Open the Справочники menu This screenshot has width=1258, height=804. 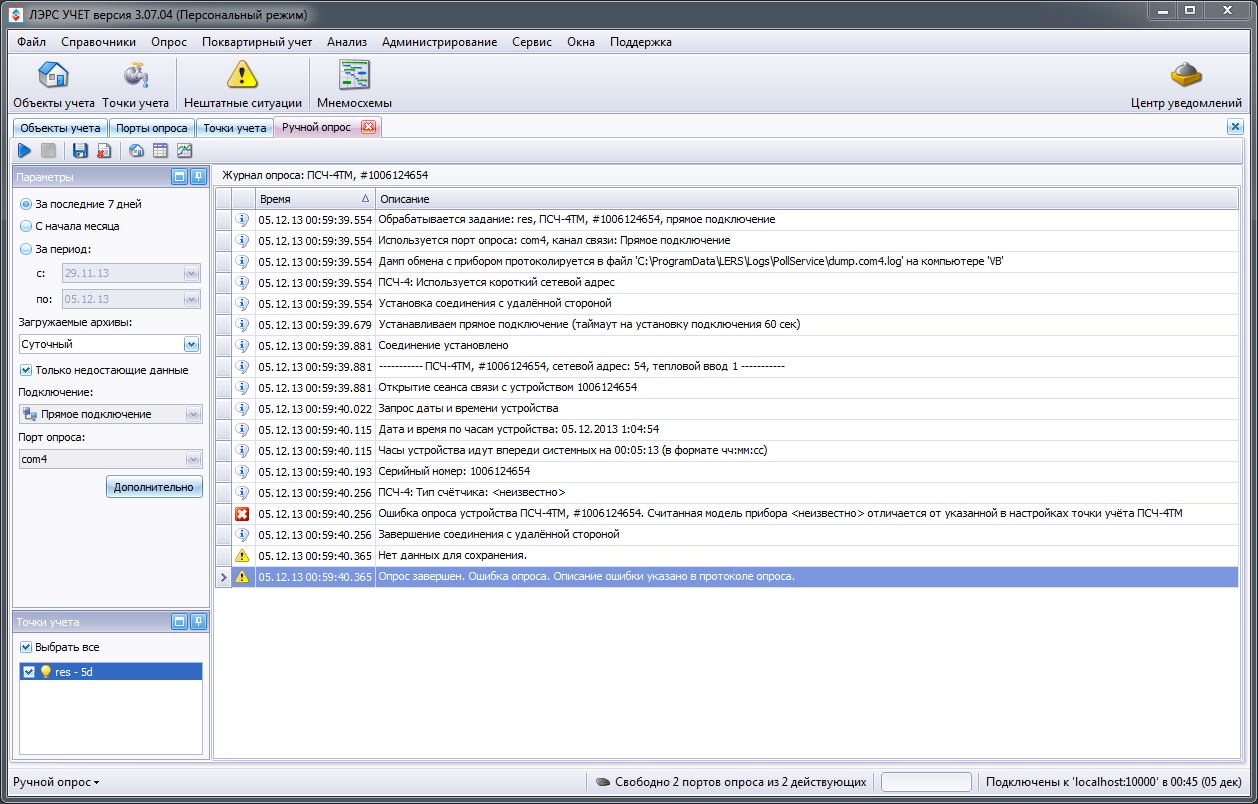pyautogui.click(x=98, y=42)
